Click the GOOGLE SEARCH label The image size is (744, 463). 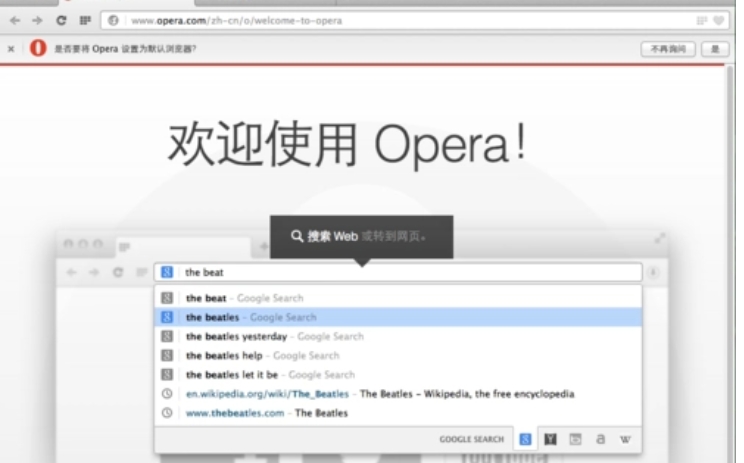[x=472, y=439]
